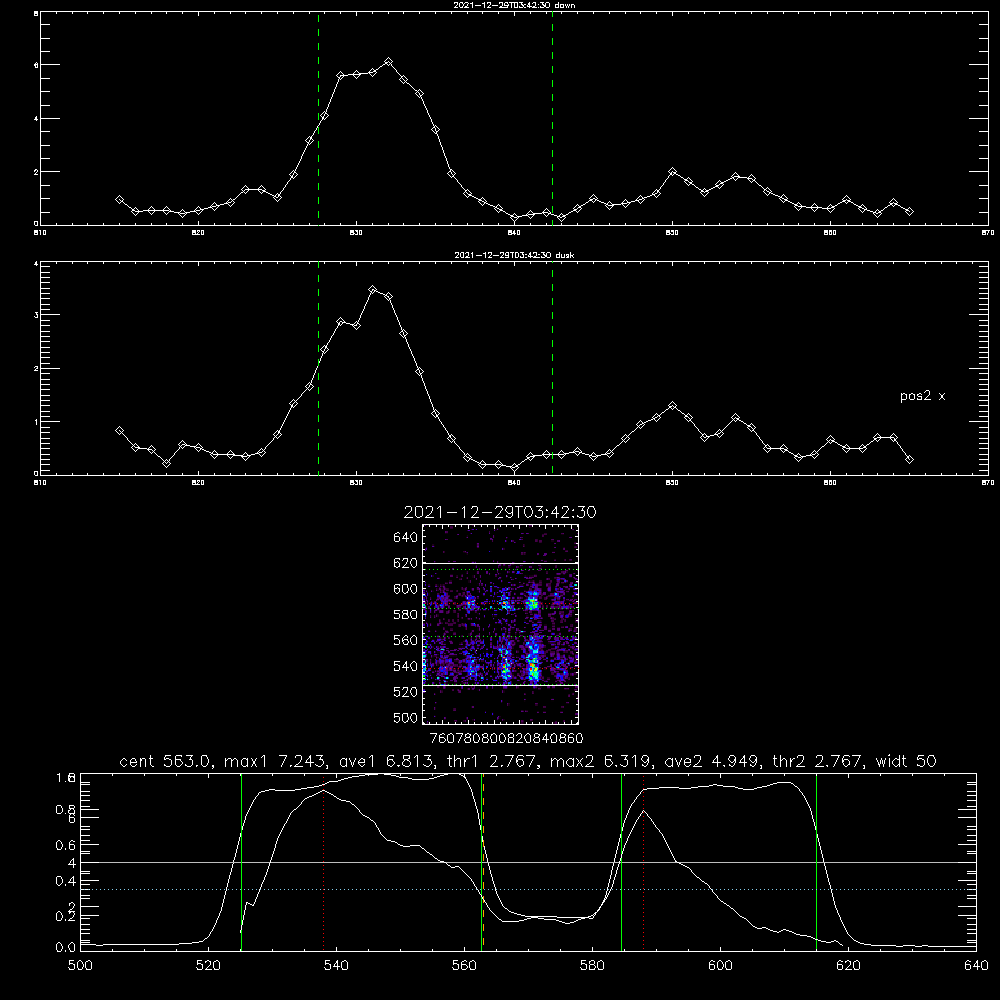1000x1000 pixels.
Task: Click the "560" label on heatmap y-axis
Action: click(405, 640)
